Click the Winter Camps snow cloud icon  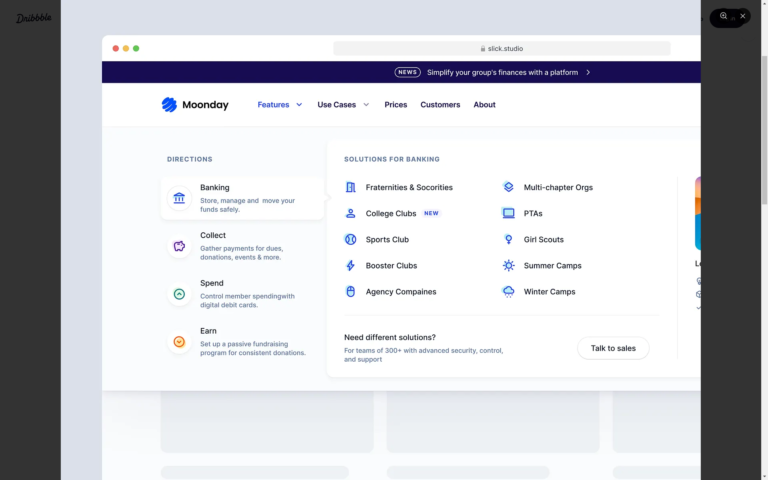pos(508,291)
